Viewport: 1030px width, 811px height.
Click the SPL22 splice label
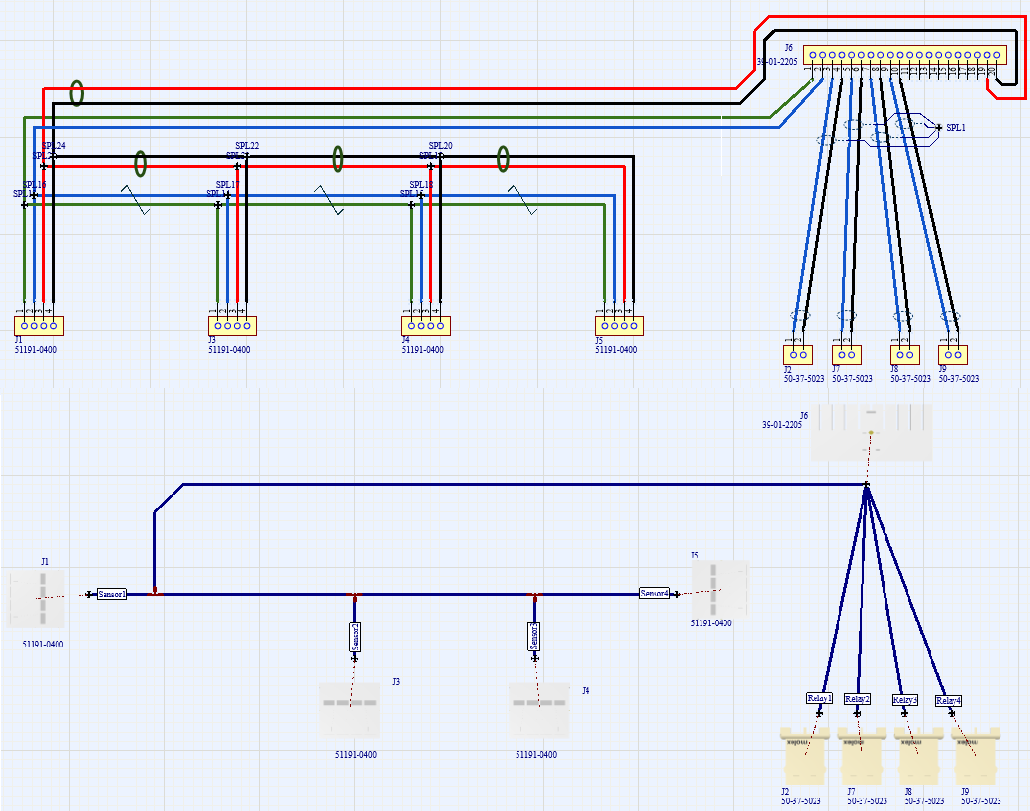click(x=247, y=146)
